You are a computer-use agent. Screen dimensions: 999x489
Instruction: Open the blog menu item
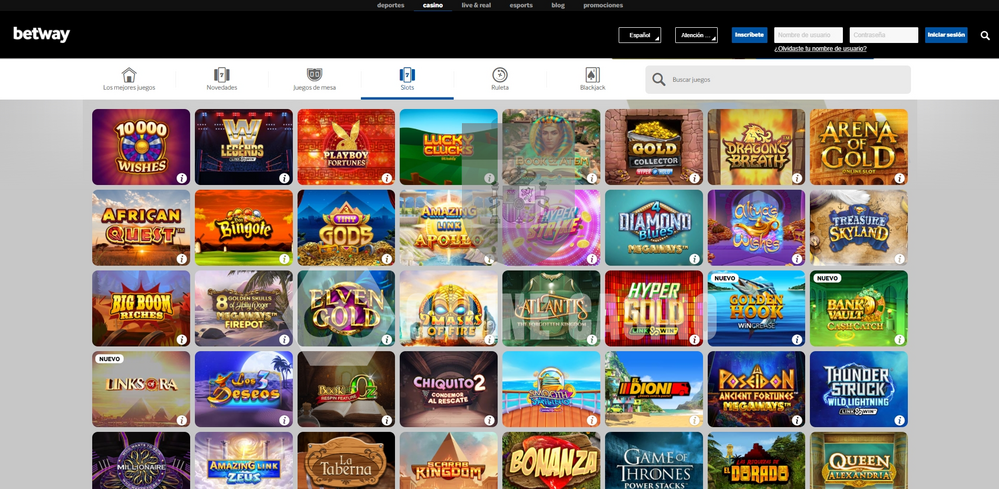click(x=558, y=5)
